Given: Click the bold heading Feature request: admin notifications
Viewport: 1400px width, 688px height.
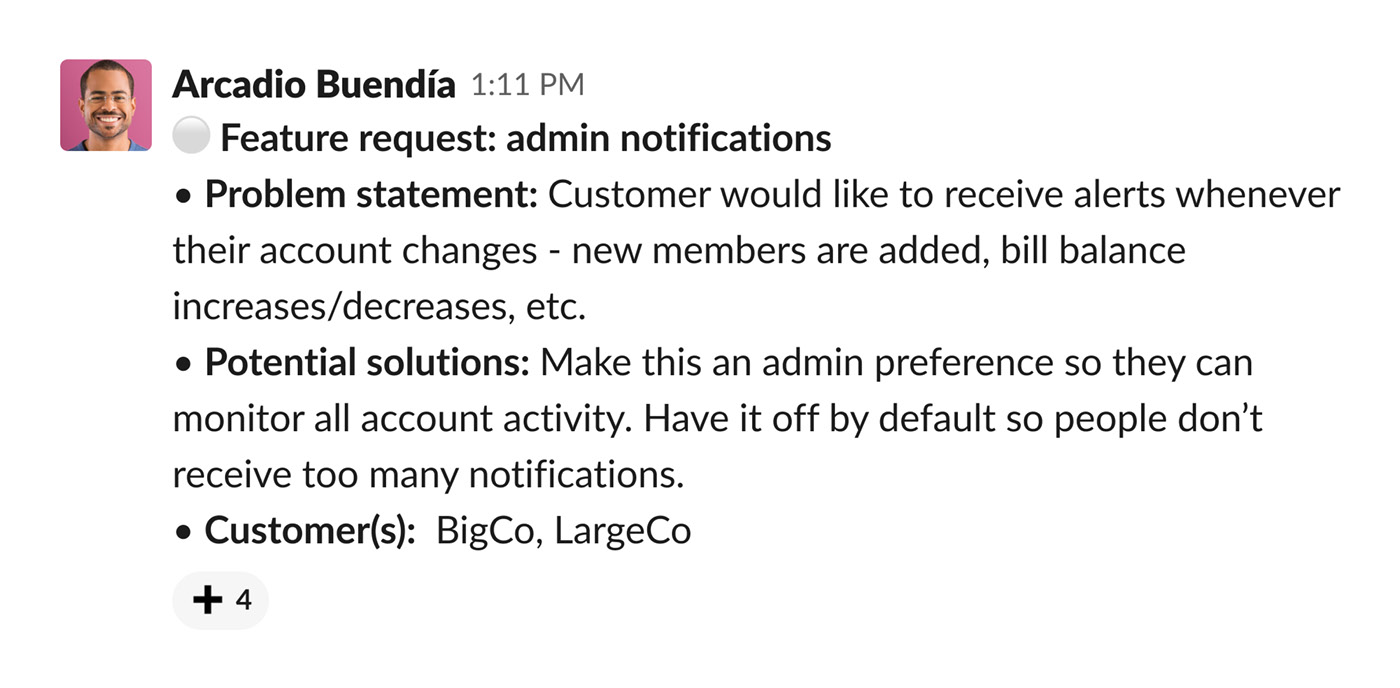Looking at the screenshot, I should coord(526,138).
